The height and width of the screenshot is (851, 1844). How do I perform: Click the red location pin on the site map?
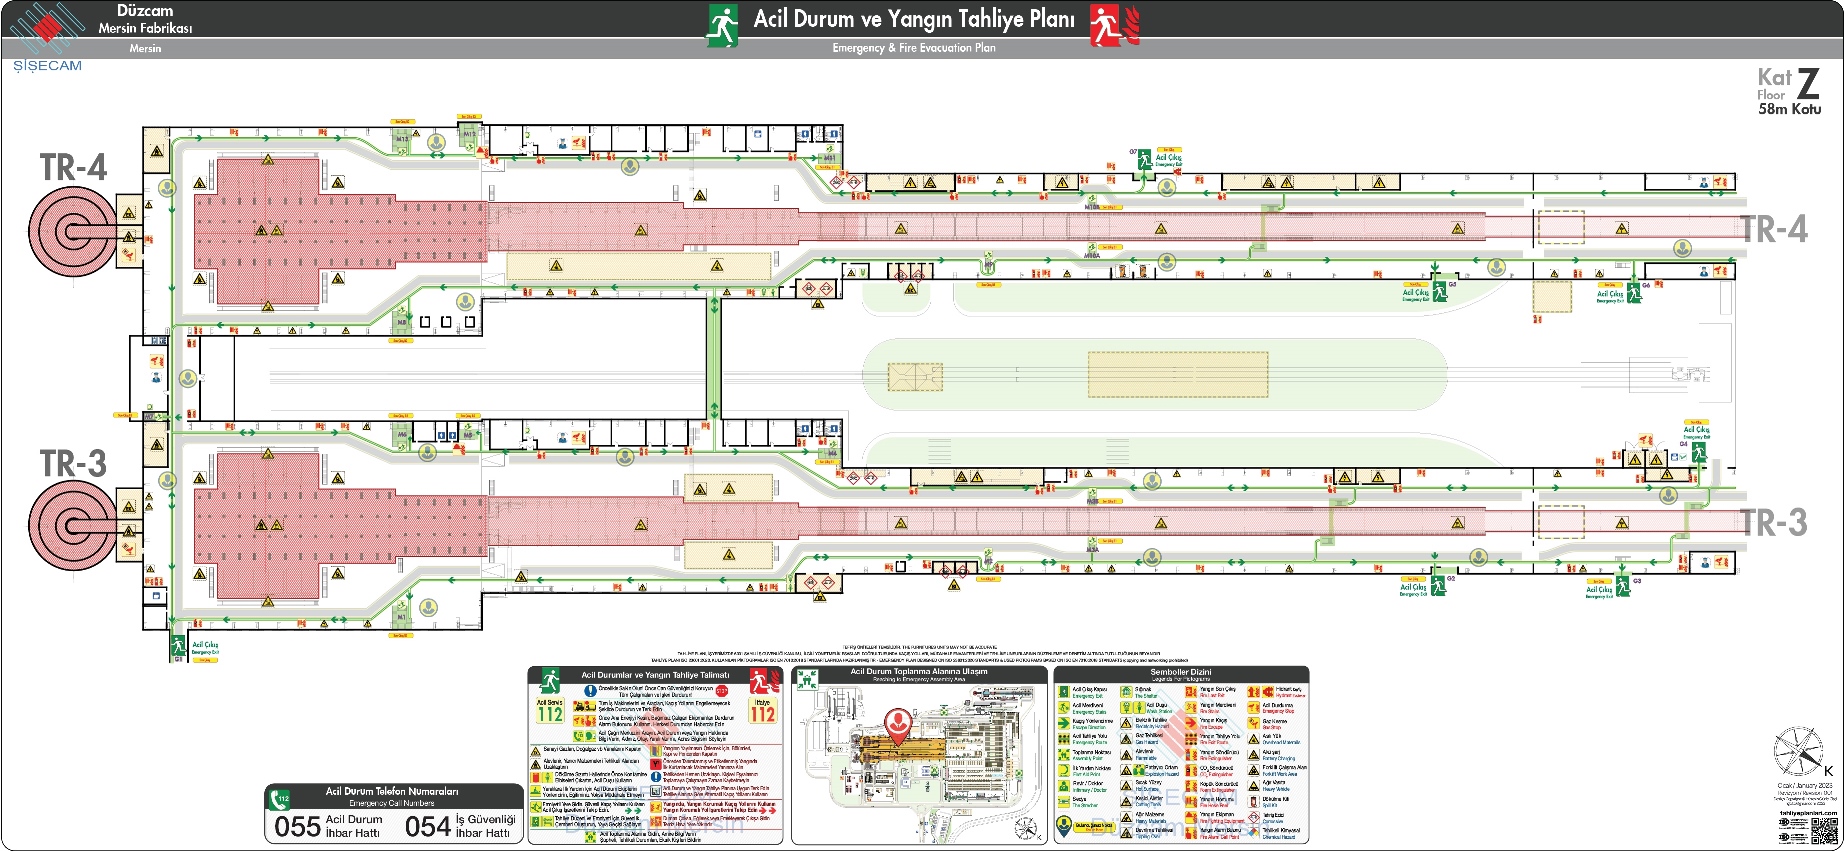tap(898, 726)
